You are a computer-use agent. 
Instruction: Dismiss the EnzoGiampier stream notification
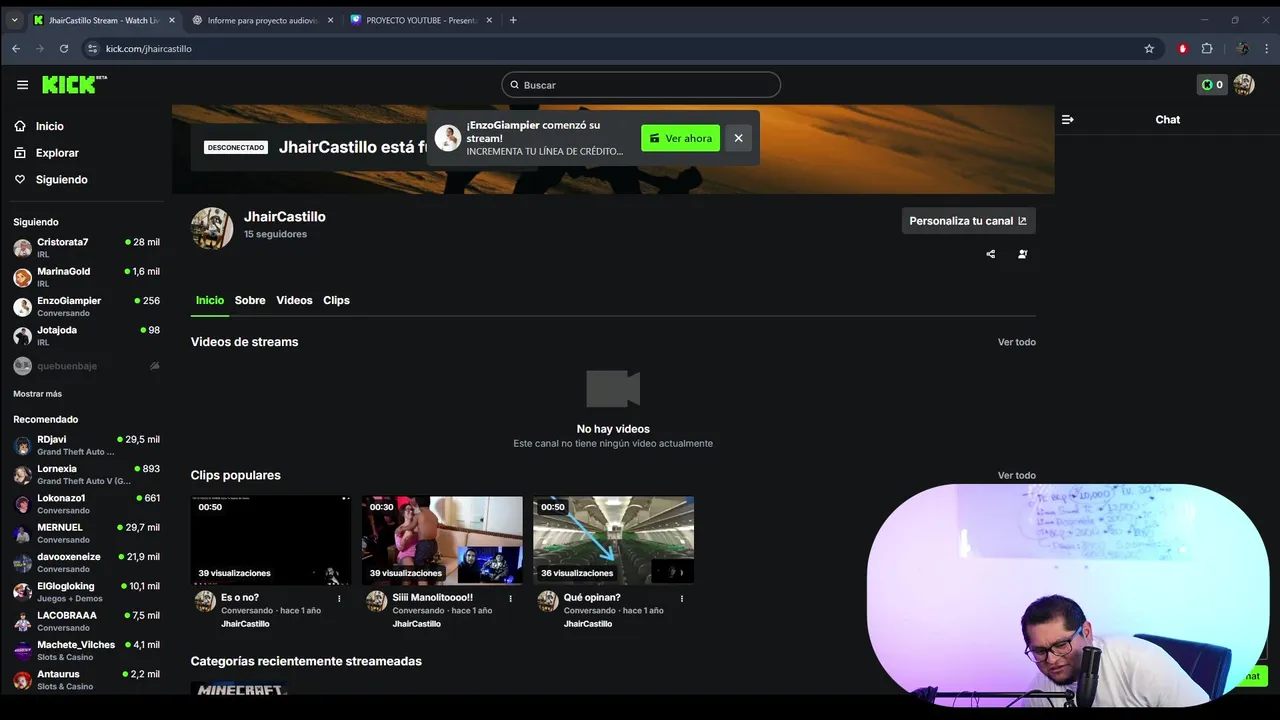738,138
